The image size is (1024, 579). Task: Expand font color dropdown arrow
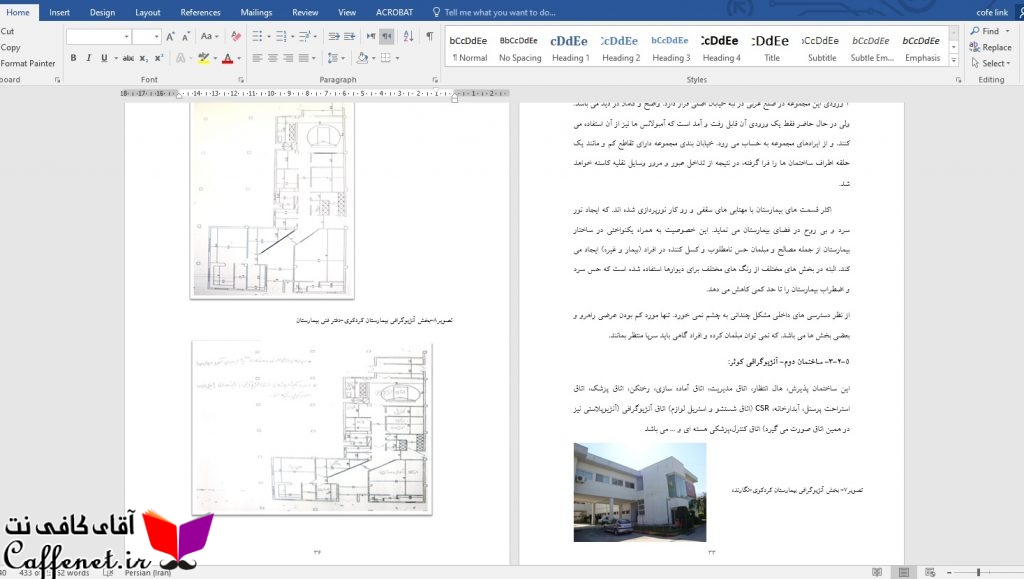239,58
